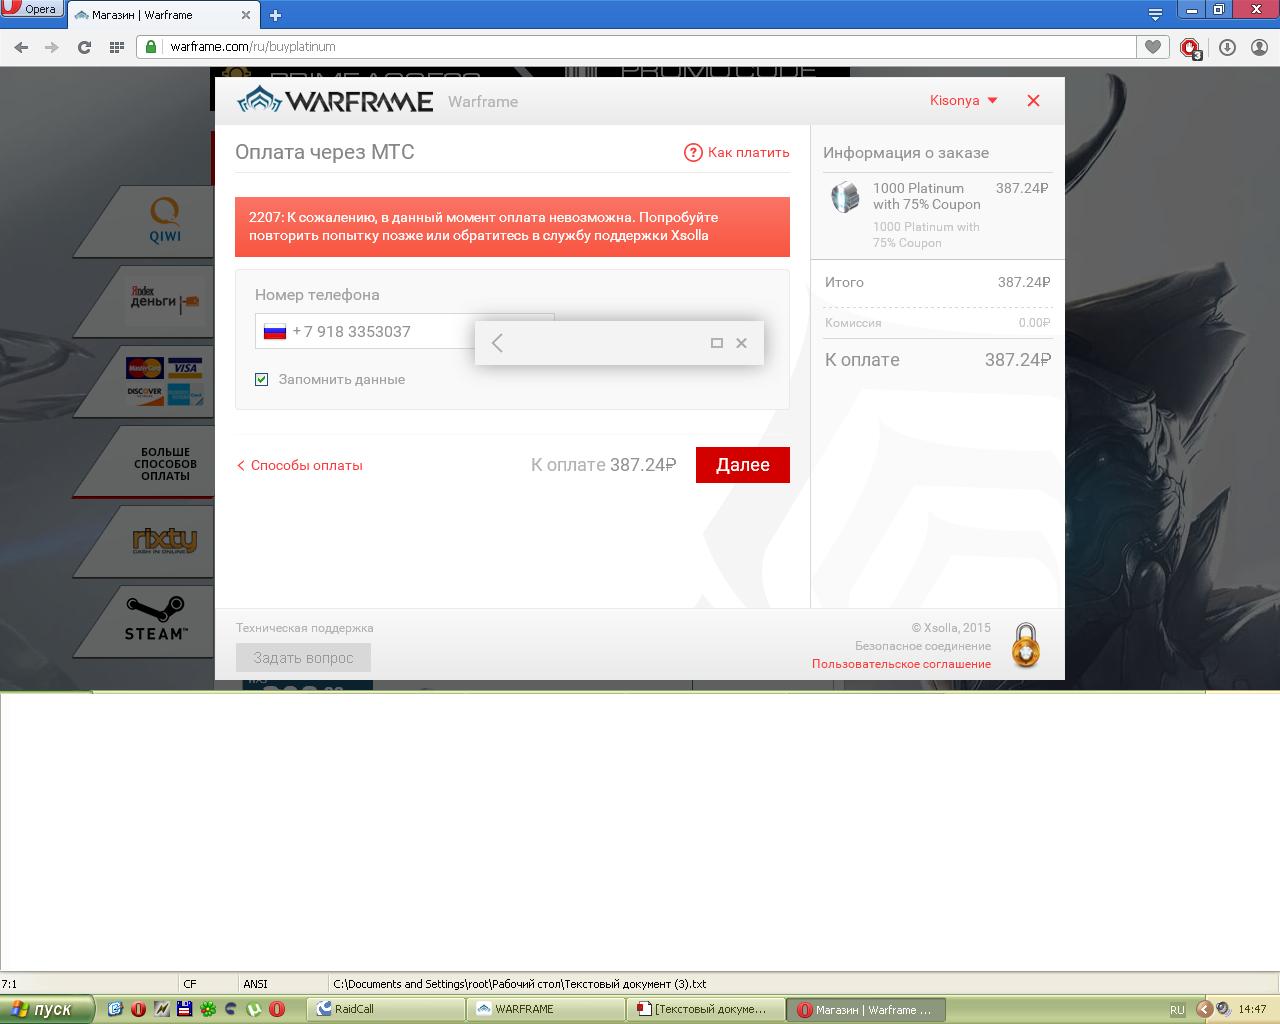Close the Магазин | Warframe browser tab
Screen dimensions: 1280x1024
tap(248, 15)
